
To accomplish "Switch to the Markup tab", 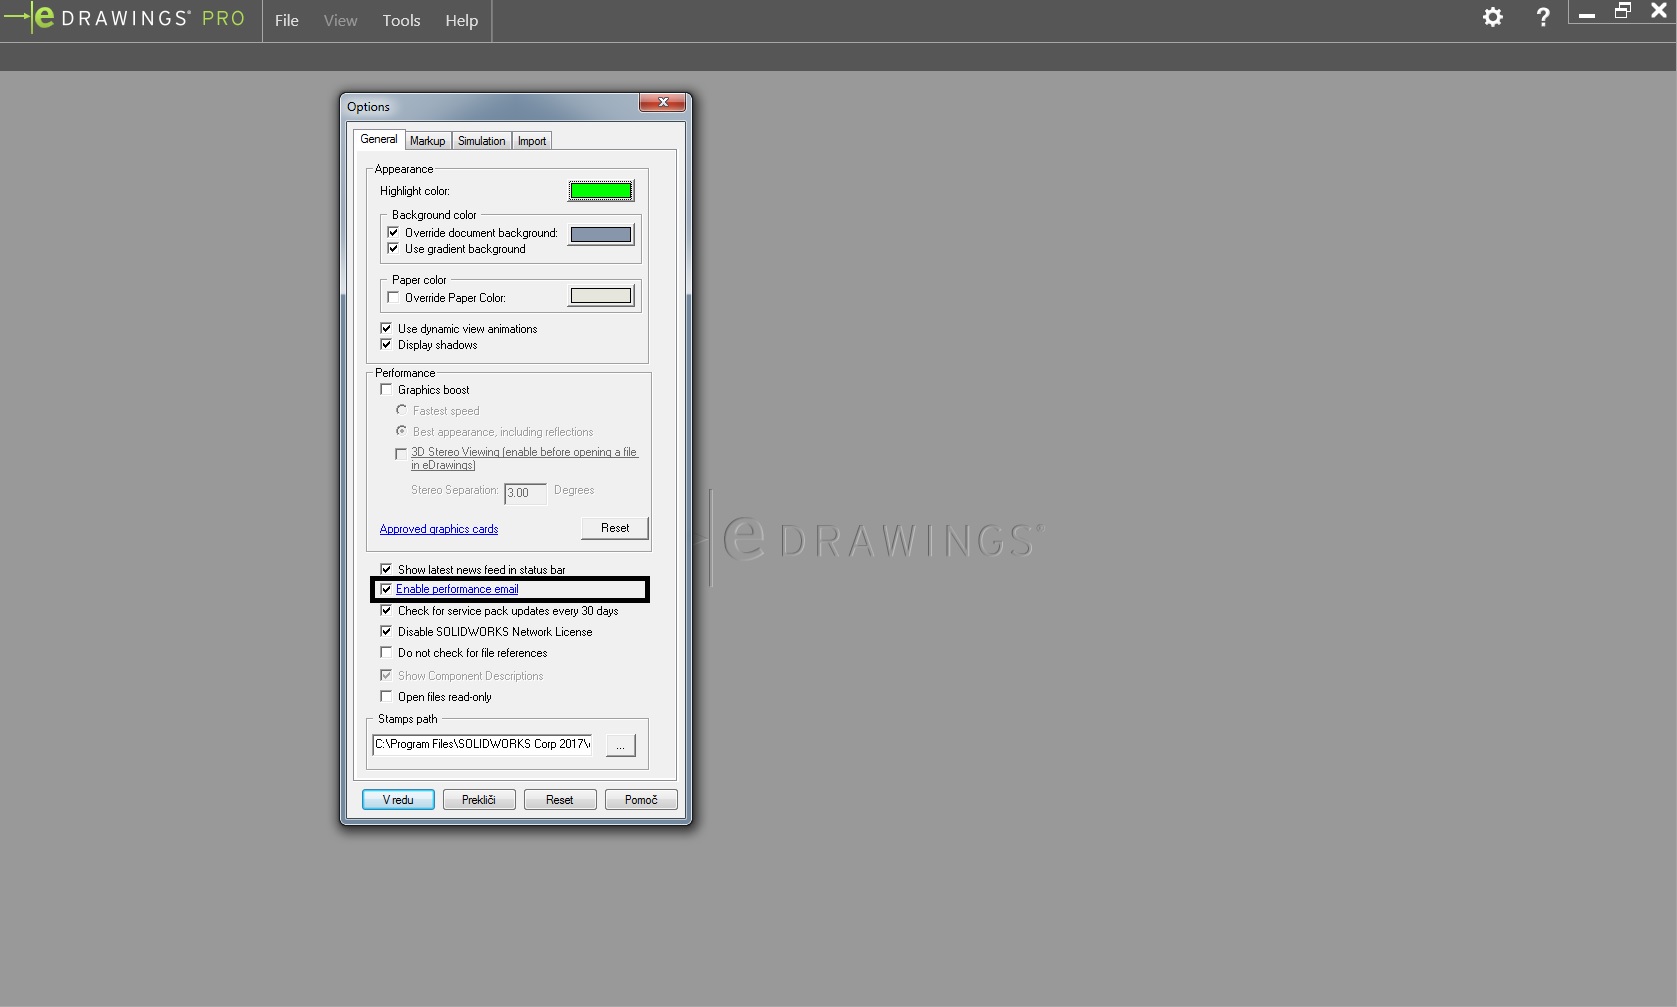I will point(427,141).
